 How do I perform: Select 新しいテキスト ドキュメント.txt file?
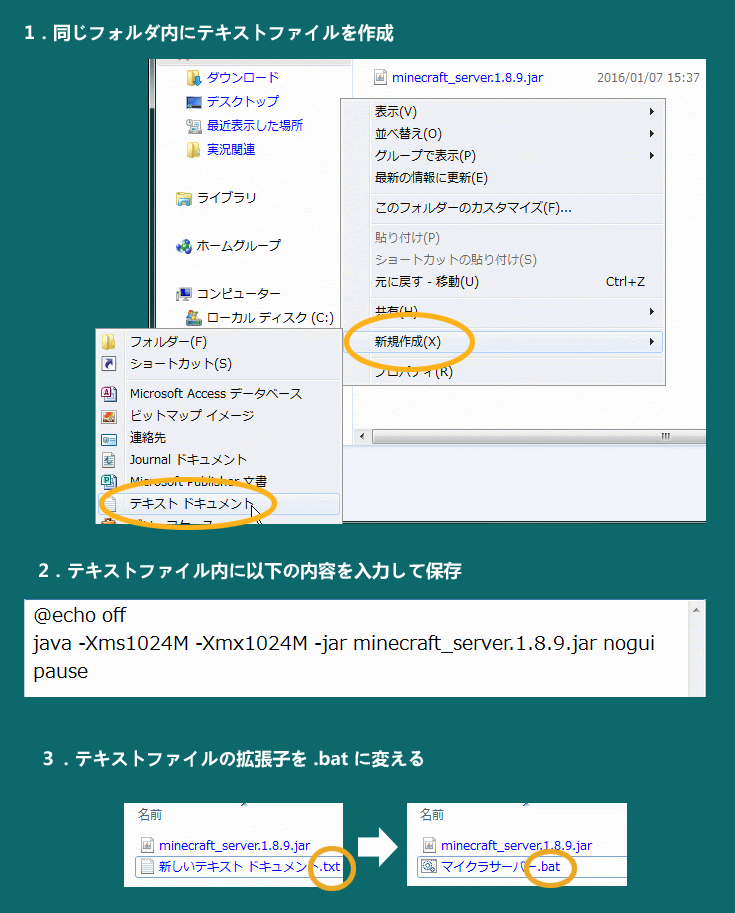point(249,866)
